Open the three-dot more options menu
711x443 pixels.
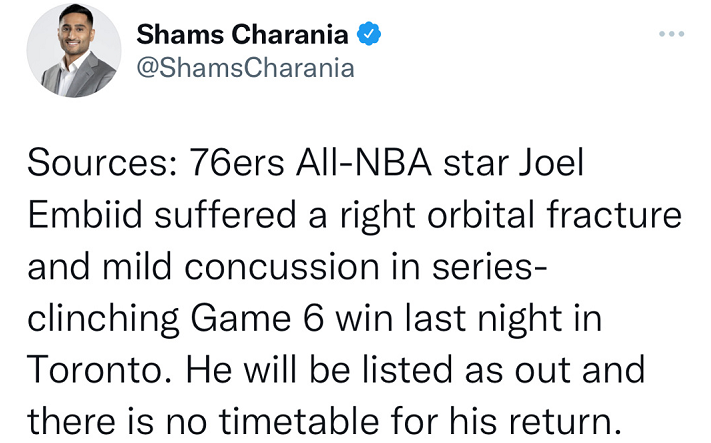(x=672, y=33)
